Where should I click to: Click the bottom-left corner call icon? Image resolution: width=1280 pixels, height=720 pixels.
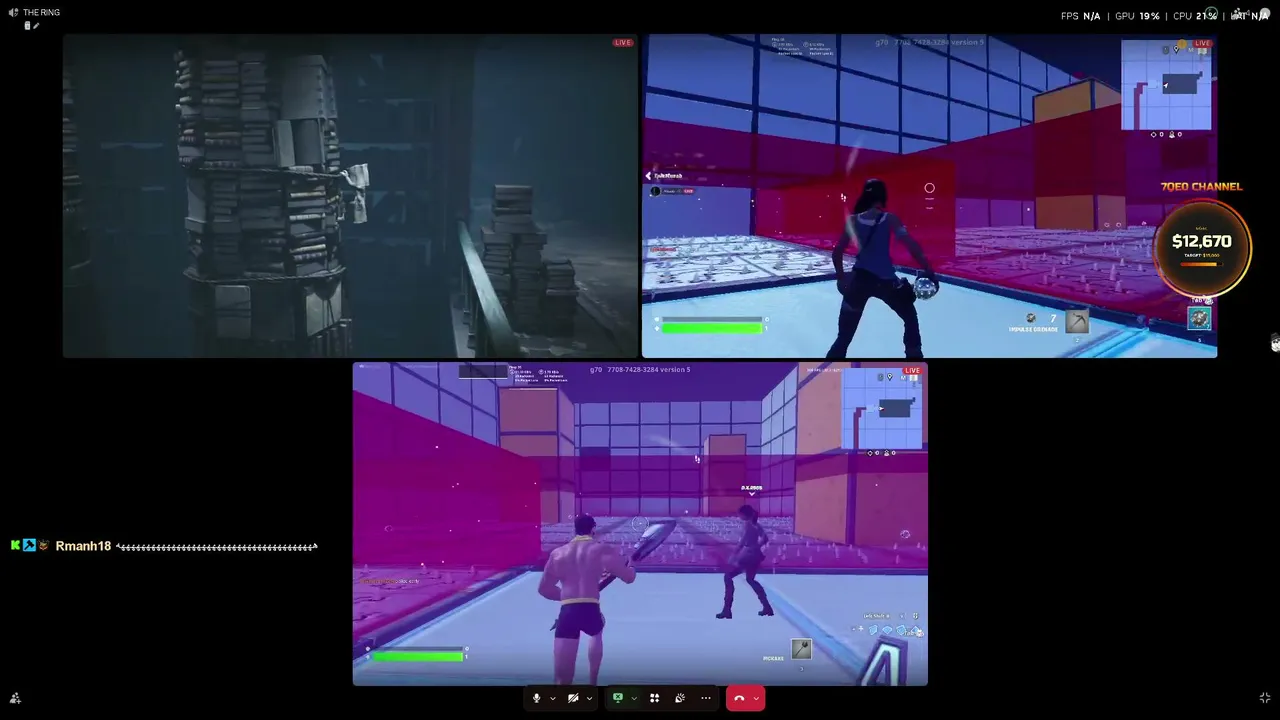click(15, 698)
